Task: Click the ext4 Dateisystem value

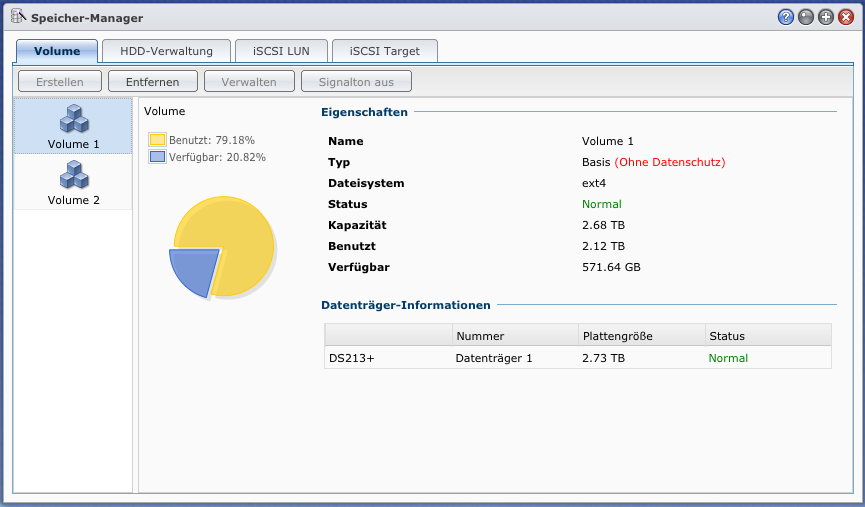Action: coord(594,183)
